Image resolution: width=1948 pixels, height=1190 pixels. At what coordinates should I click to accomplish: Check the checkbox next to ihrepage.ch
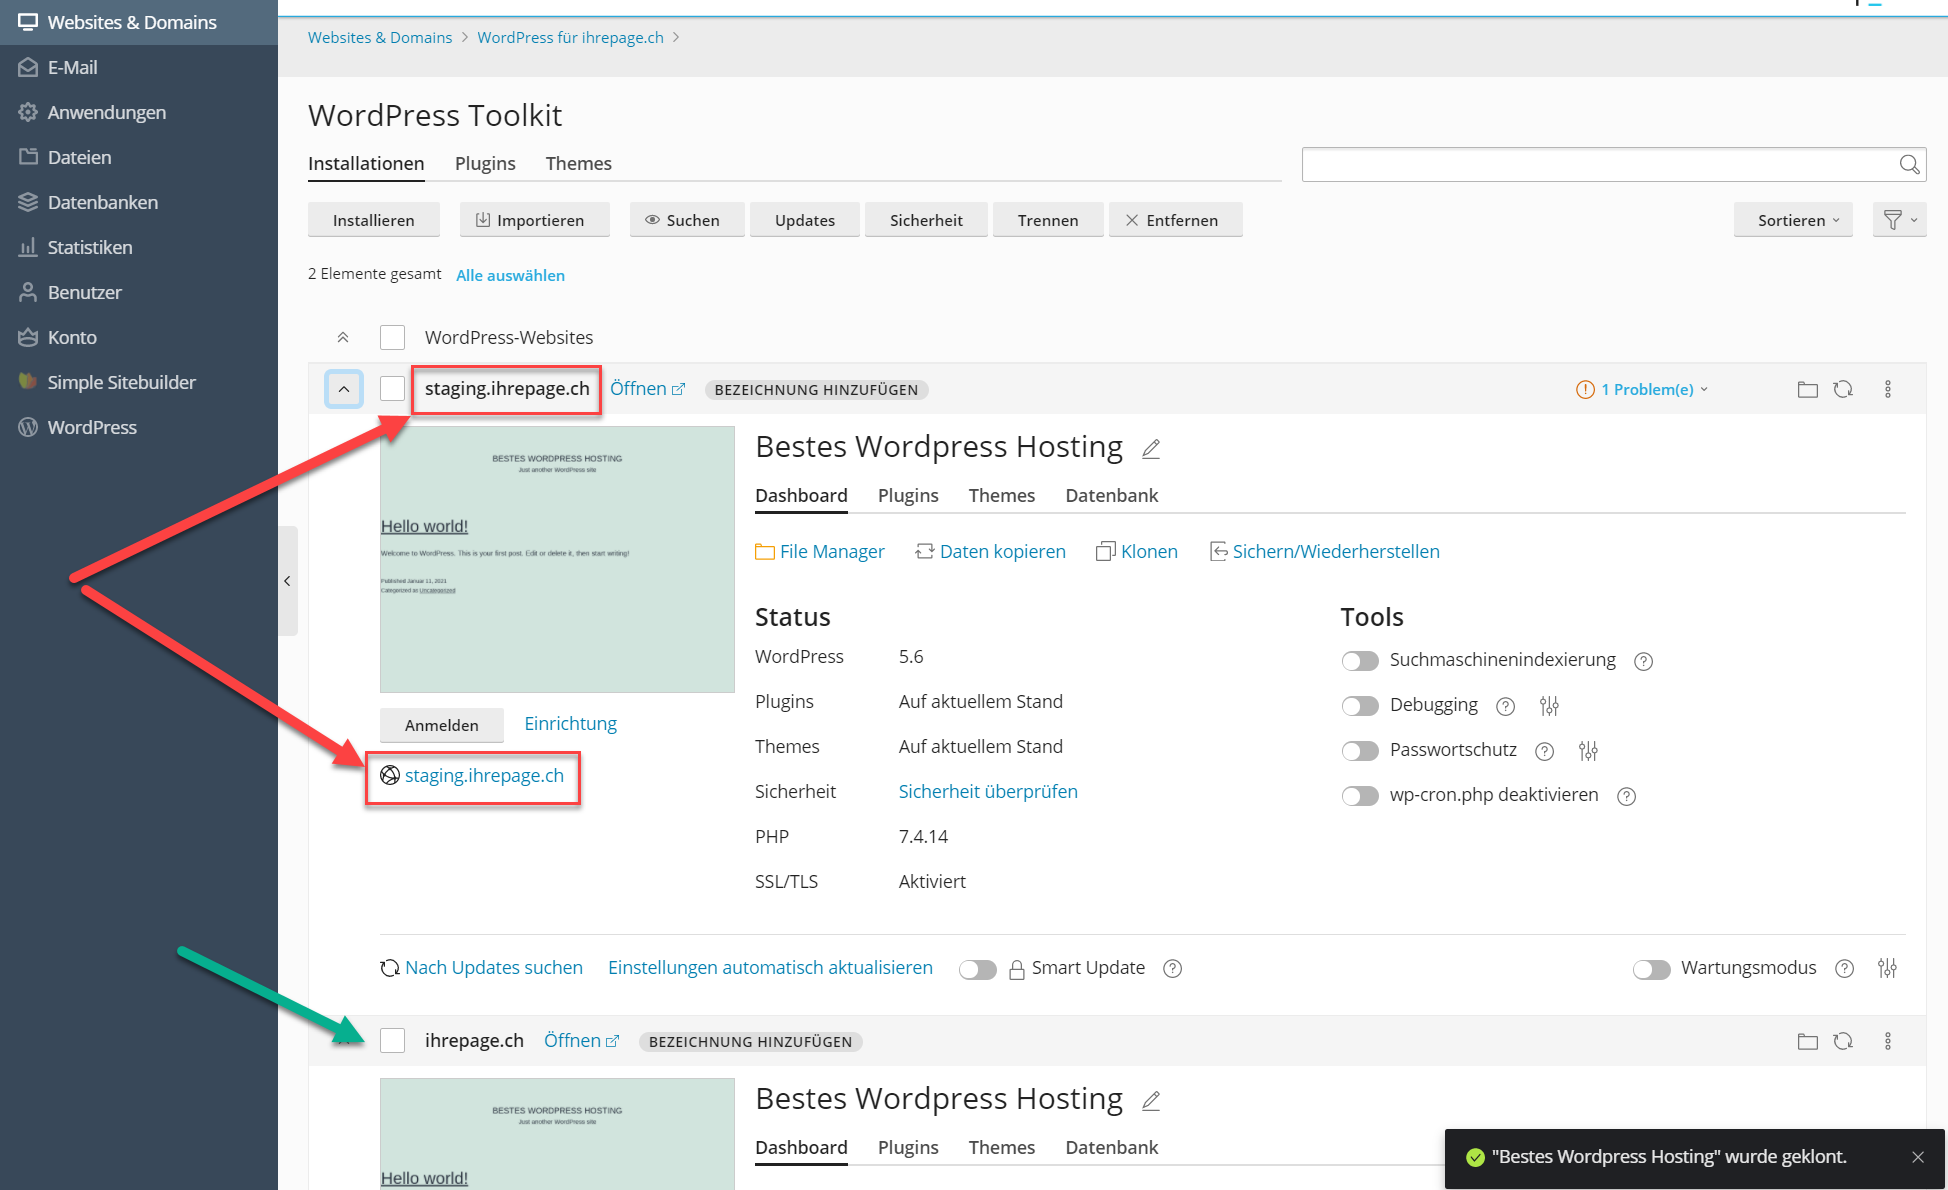point(392,1041)
